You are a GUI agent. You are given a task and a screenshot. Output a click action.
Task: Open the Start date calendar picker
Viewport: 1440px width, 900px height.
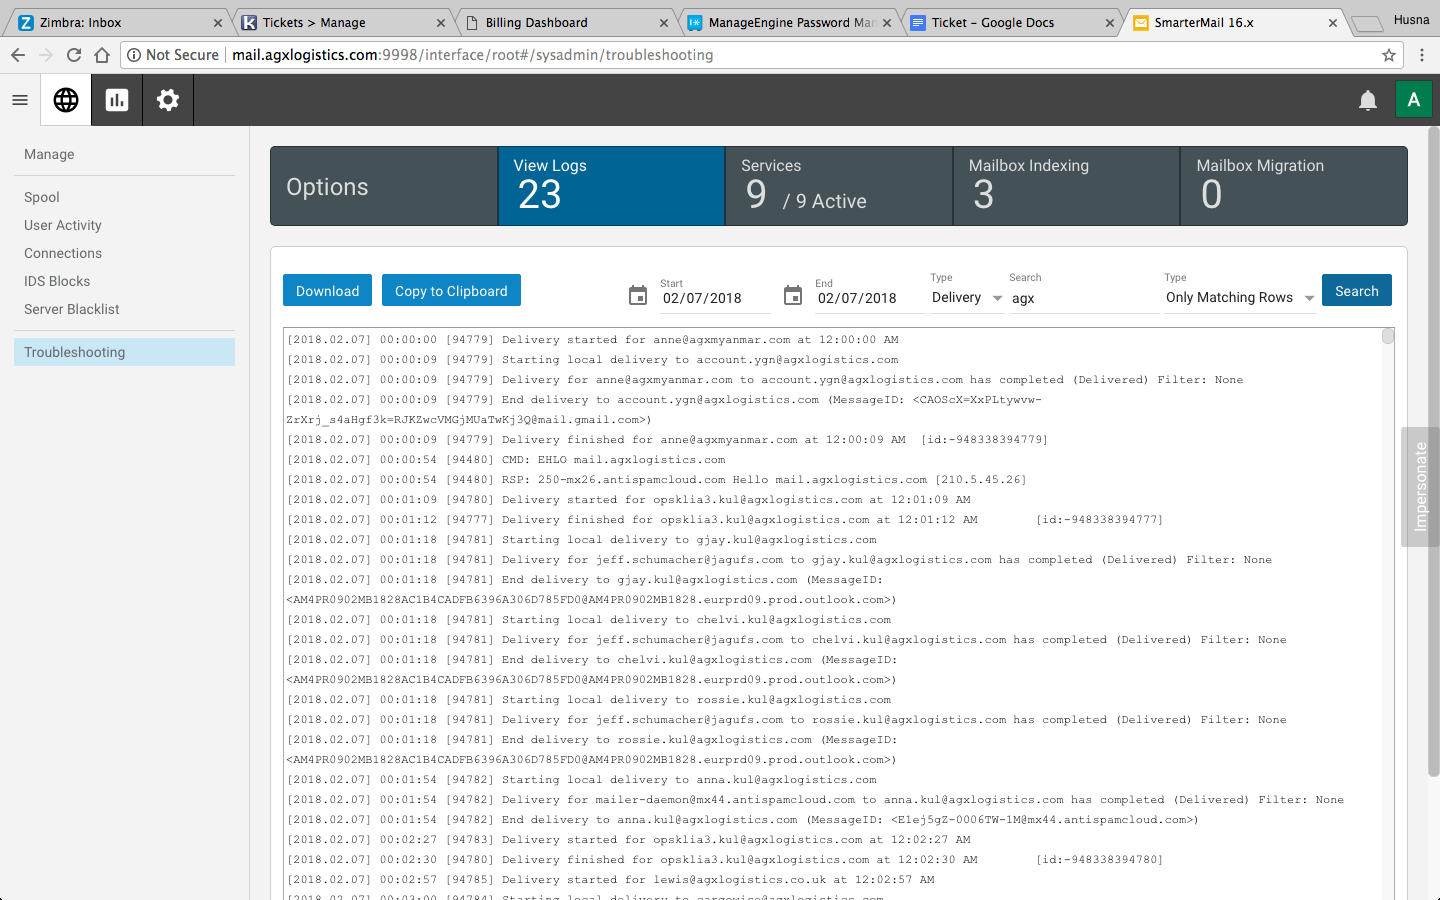click(638, 296)
